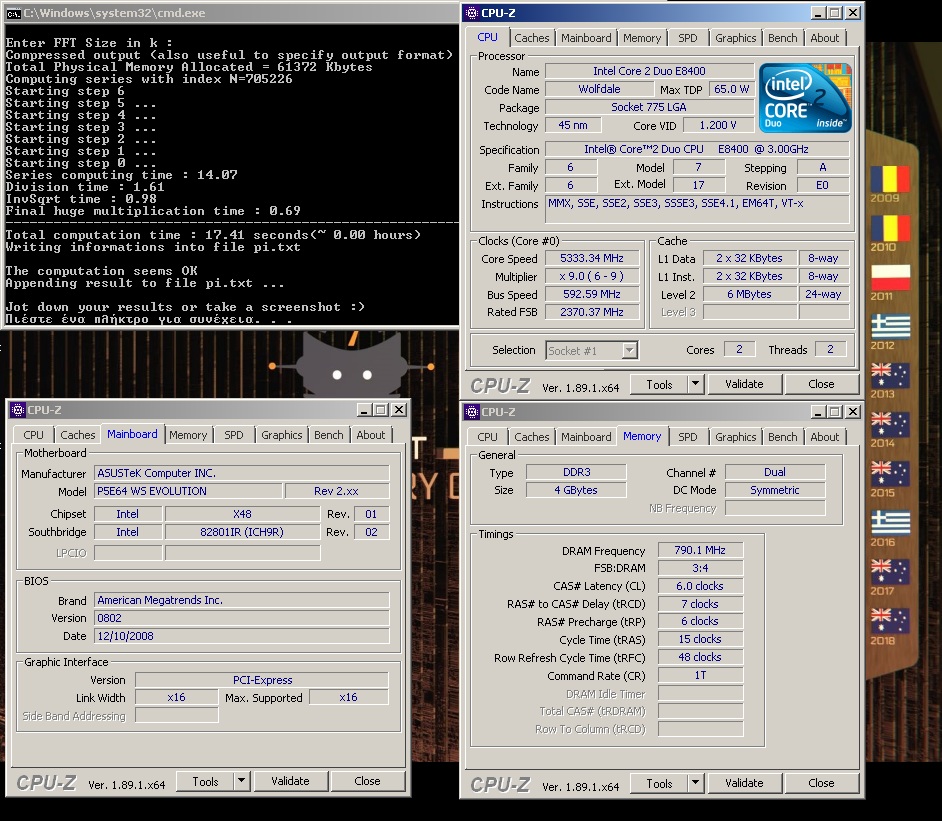This screenshot has height=821, width=942.
Task: Click the multiplier value x 9.0 (6 - 9)
Action: [592, 276]
